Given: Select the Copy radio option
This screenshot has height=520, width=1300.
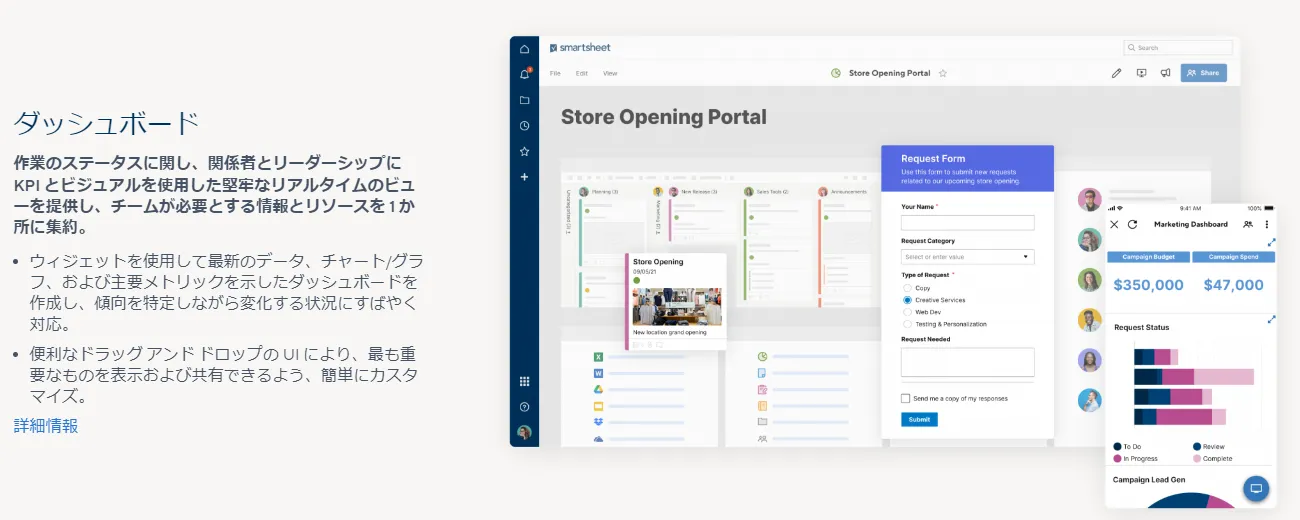Looking at the screenshot, I should pyautogui.click(x=907, y=288).
